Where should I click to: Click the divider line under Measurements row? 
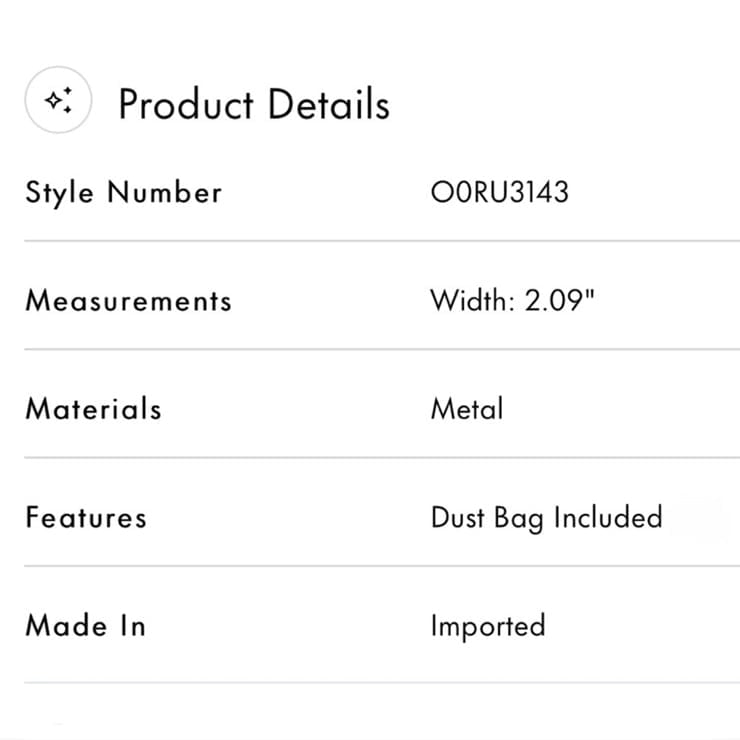(x=382, y=349)
